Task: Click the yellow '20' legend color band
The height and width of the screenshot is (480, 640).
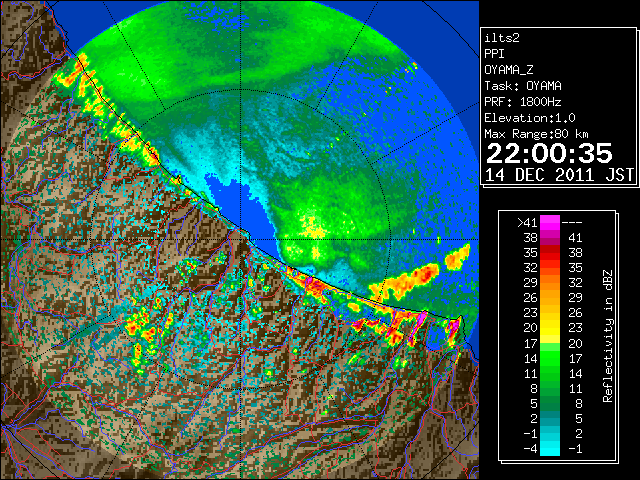Action: coord(550,328)
